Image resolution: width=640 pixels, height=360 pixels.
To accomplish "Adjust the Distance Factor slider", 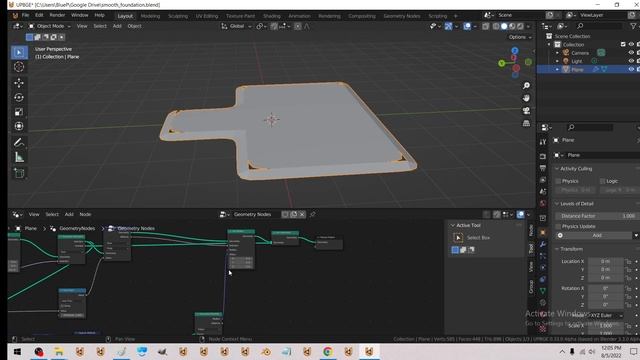I will click(596, 216).
